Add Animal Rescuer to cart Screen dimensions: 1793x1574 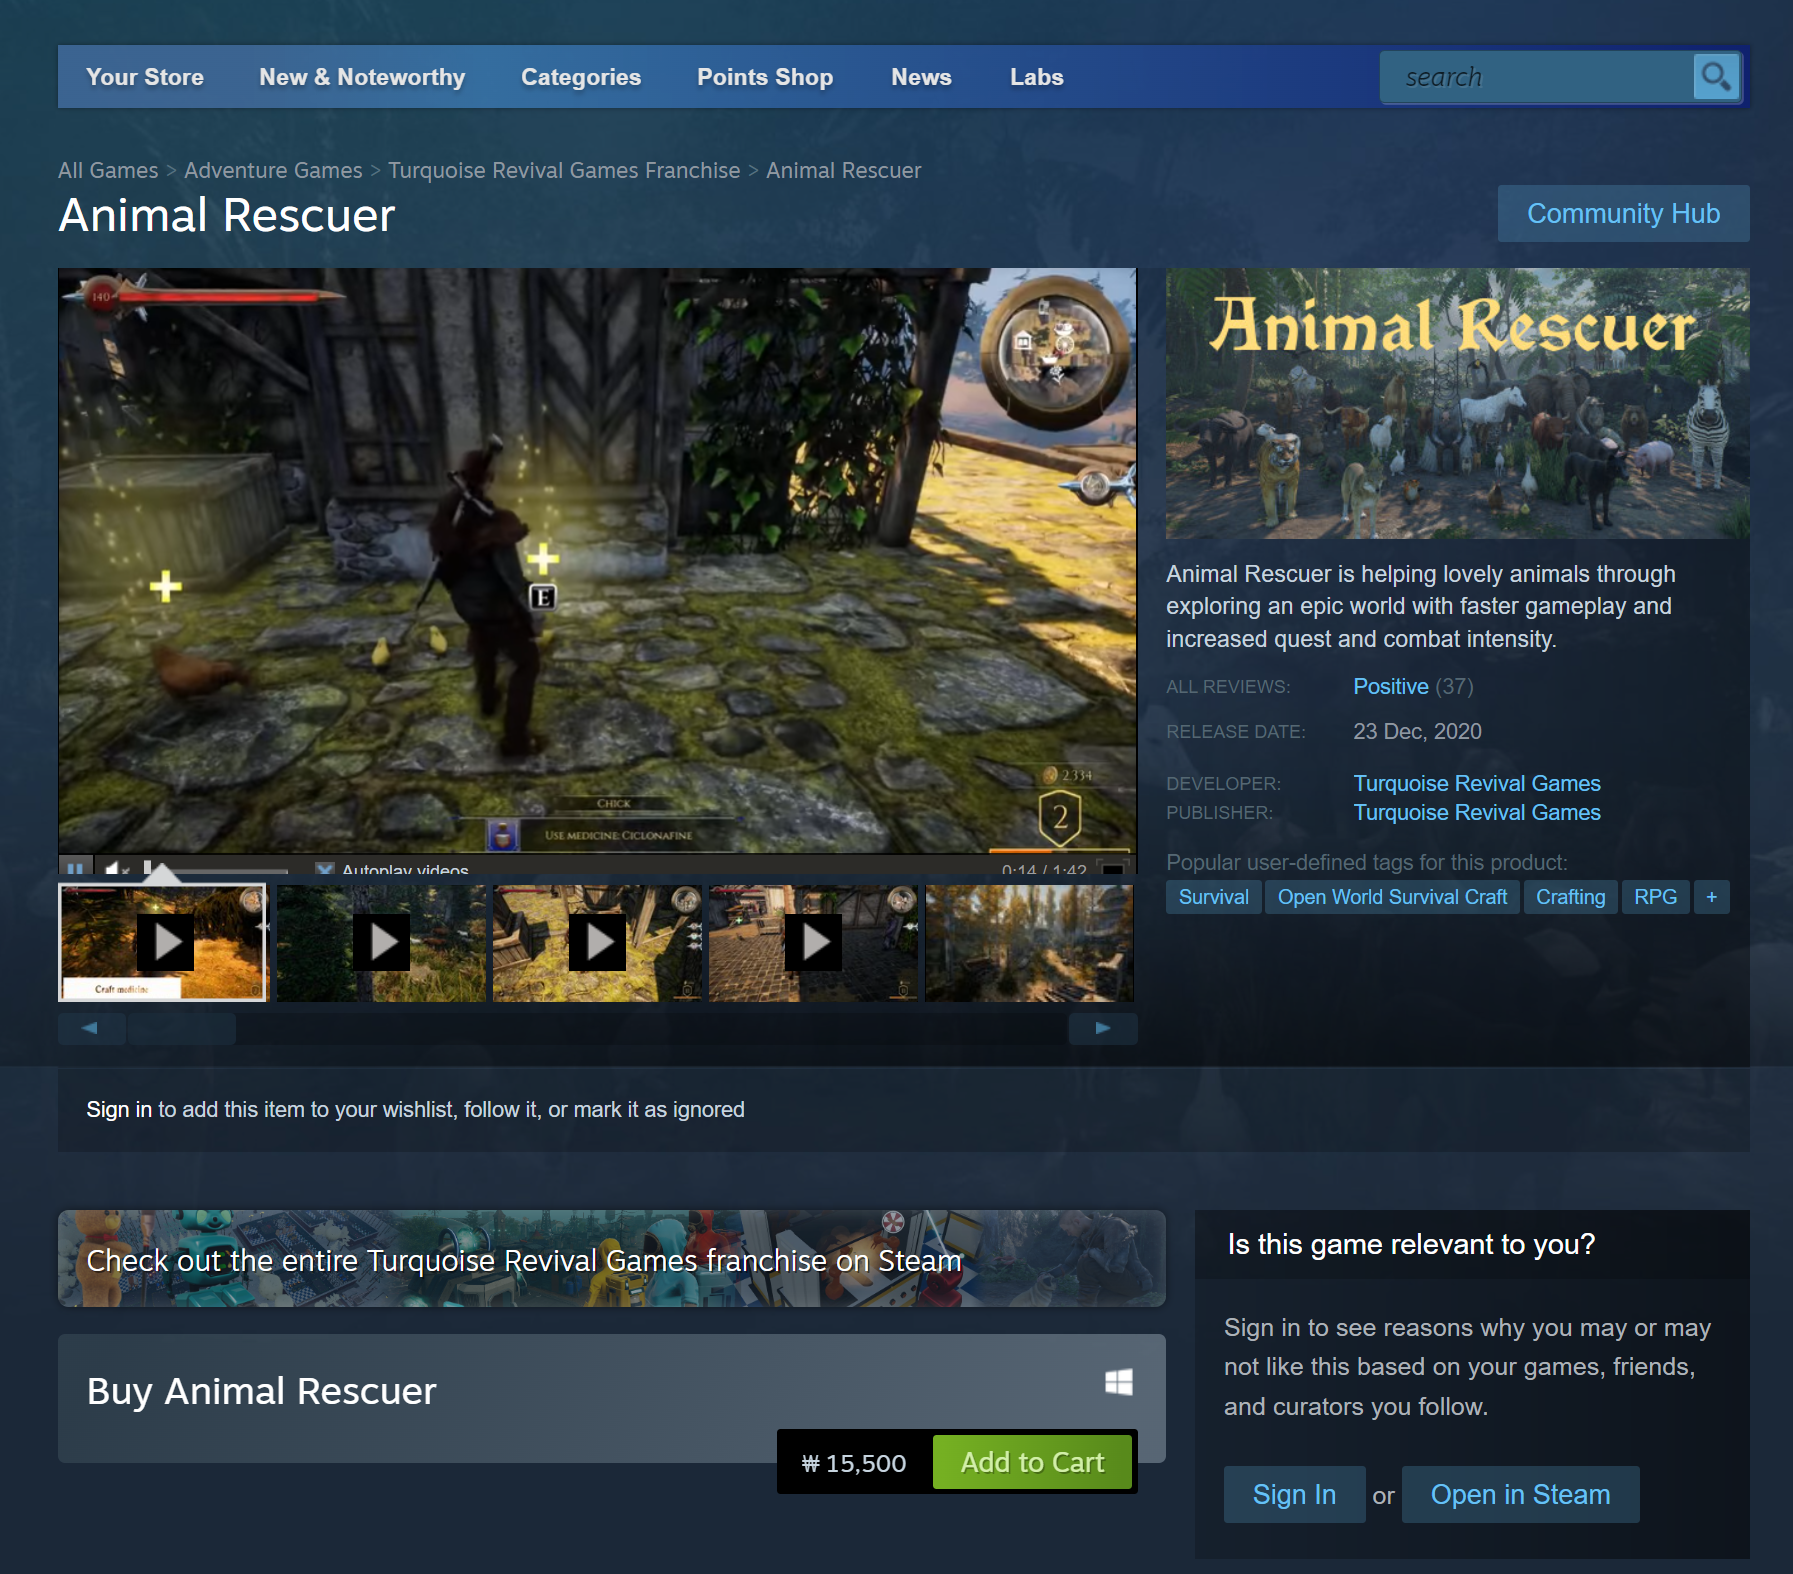click(1032, 1462)
